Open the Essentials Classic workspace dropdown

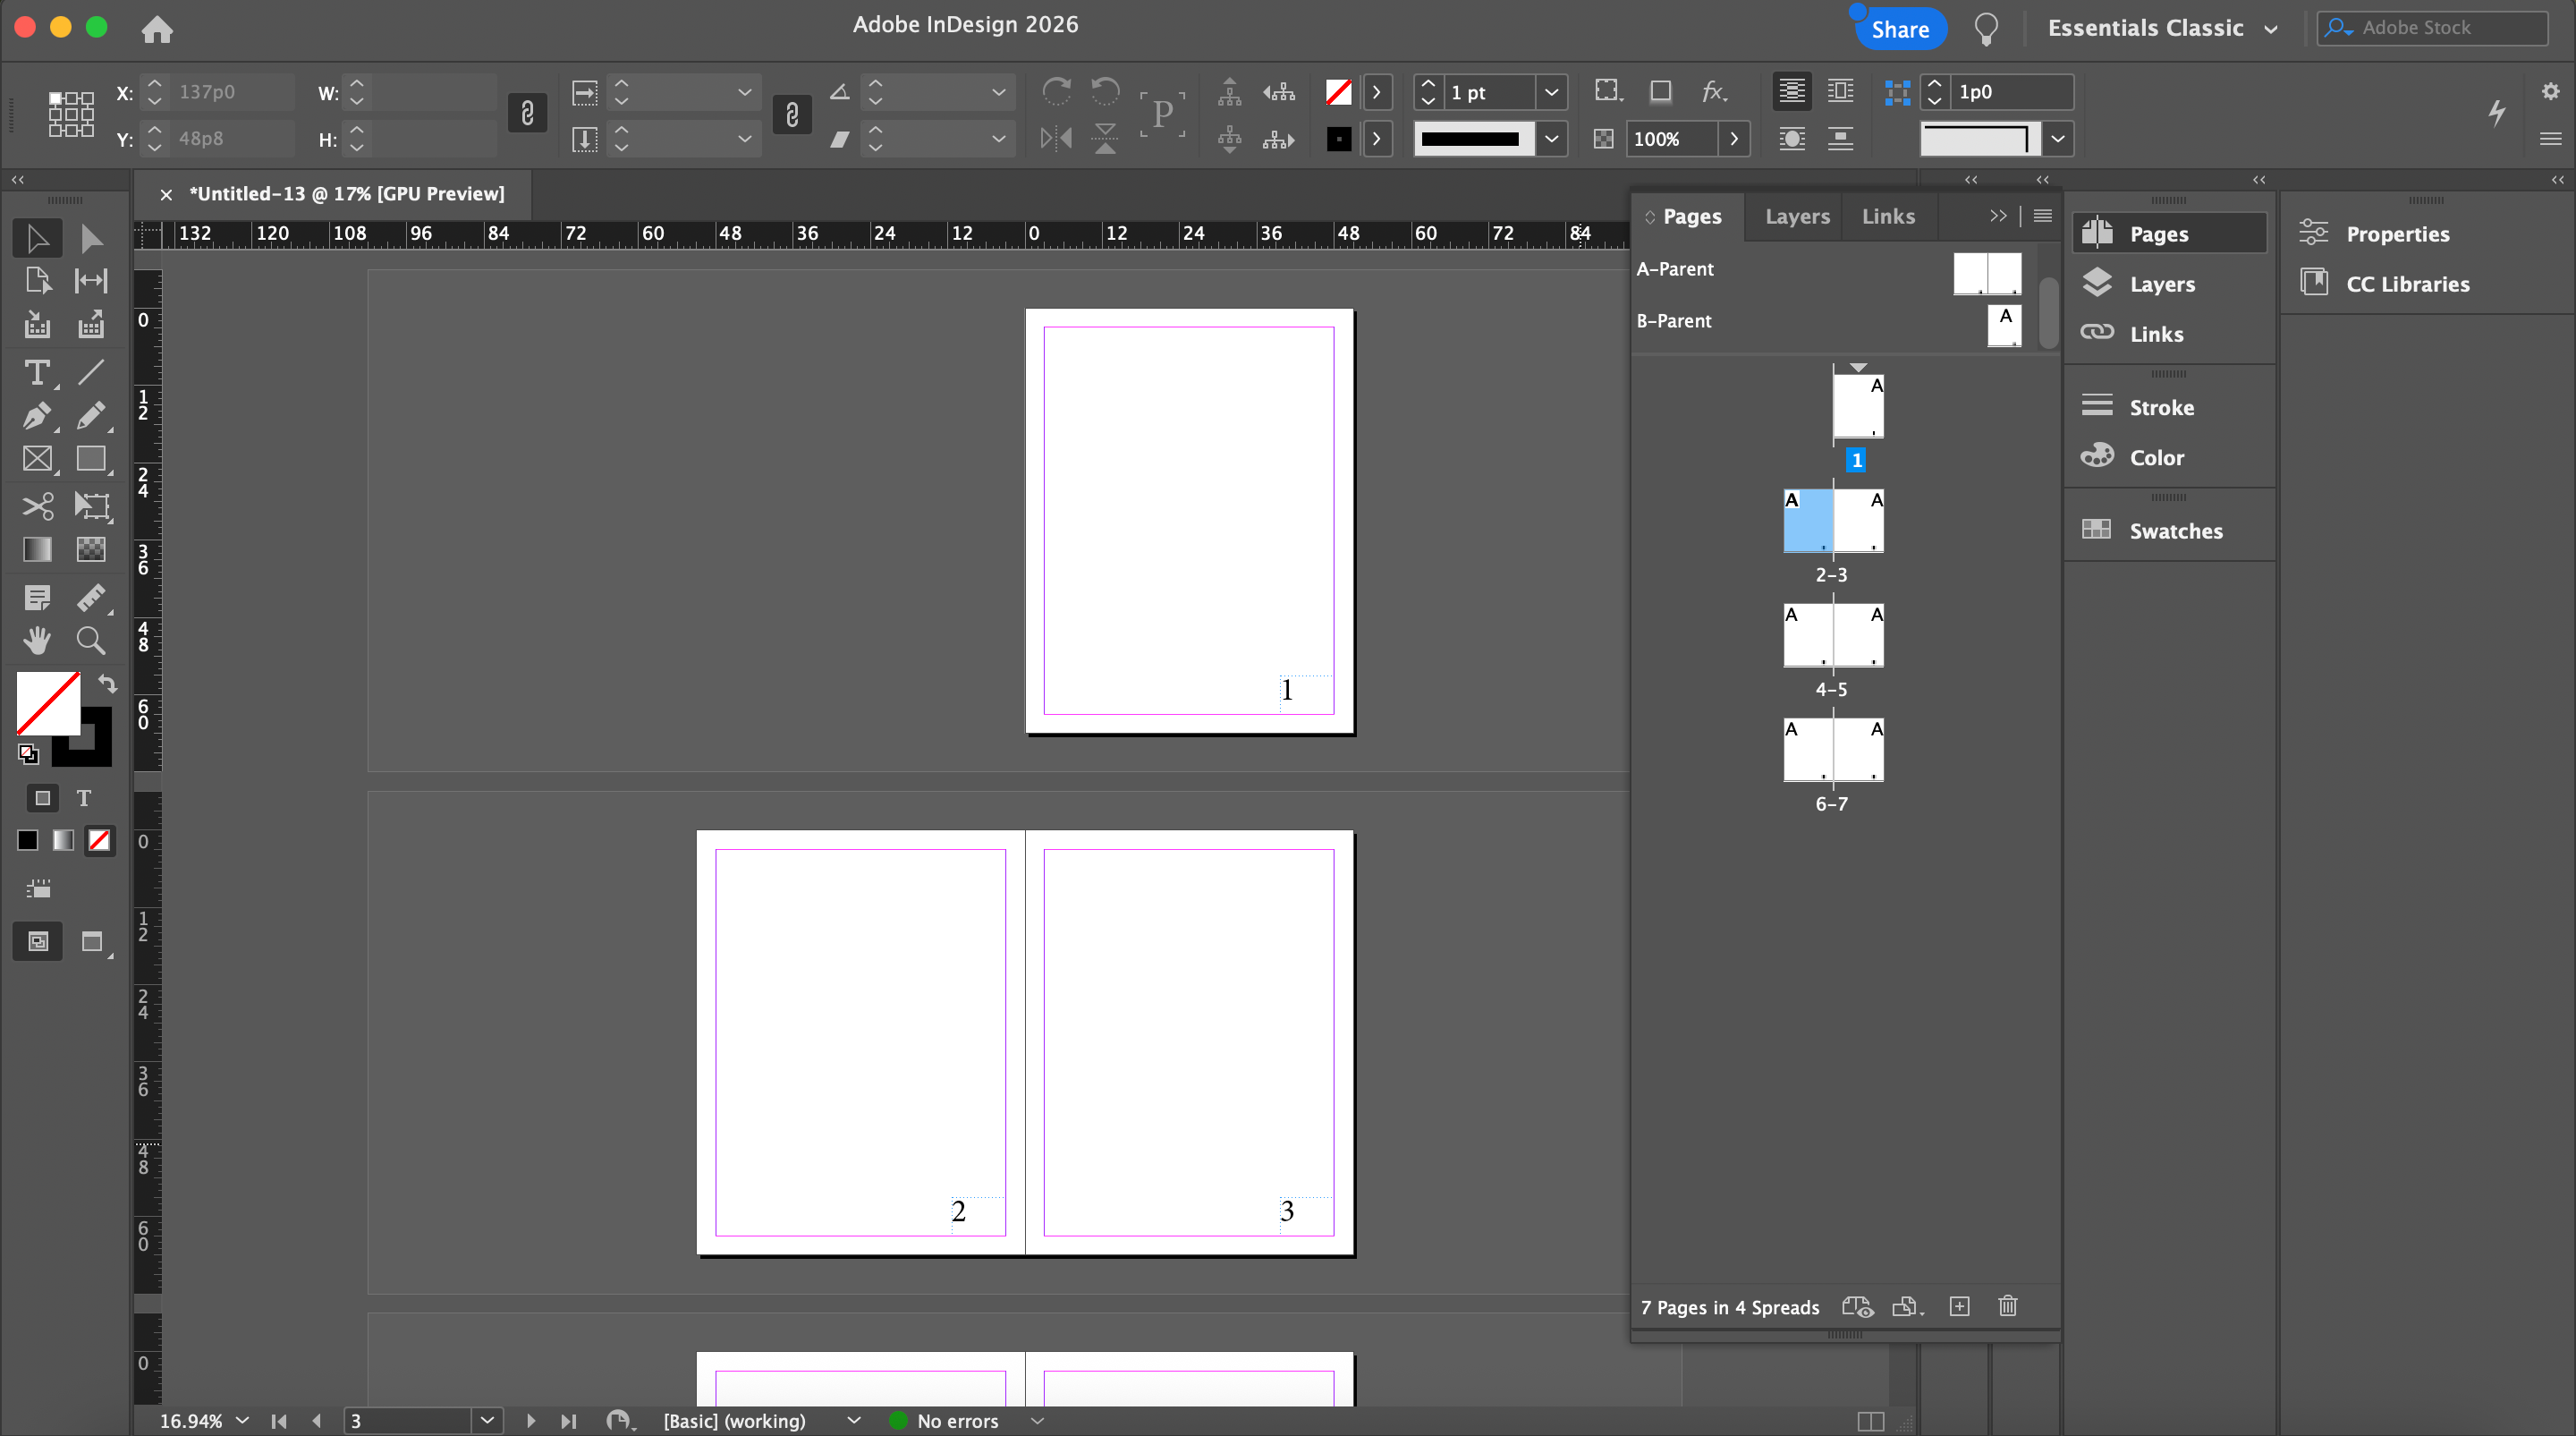click(2162, 28)
